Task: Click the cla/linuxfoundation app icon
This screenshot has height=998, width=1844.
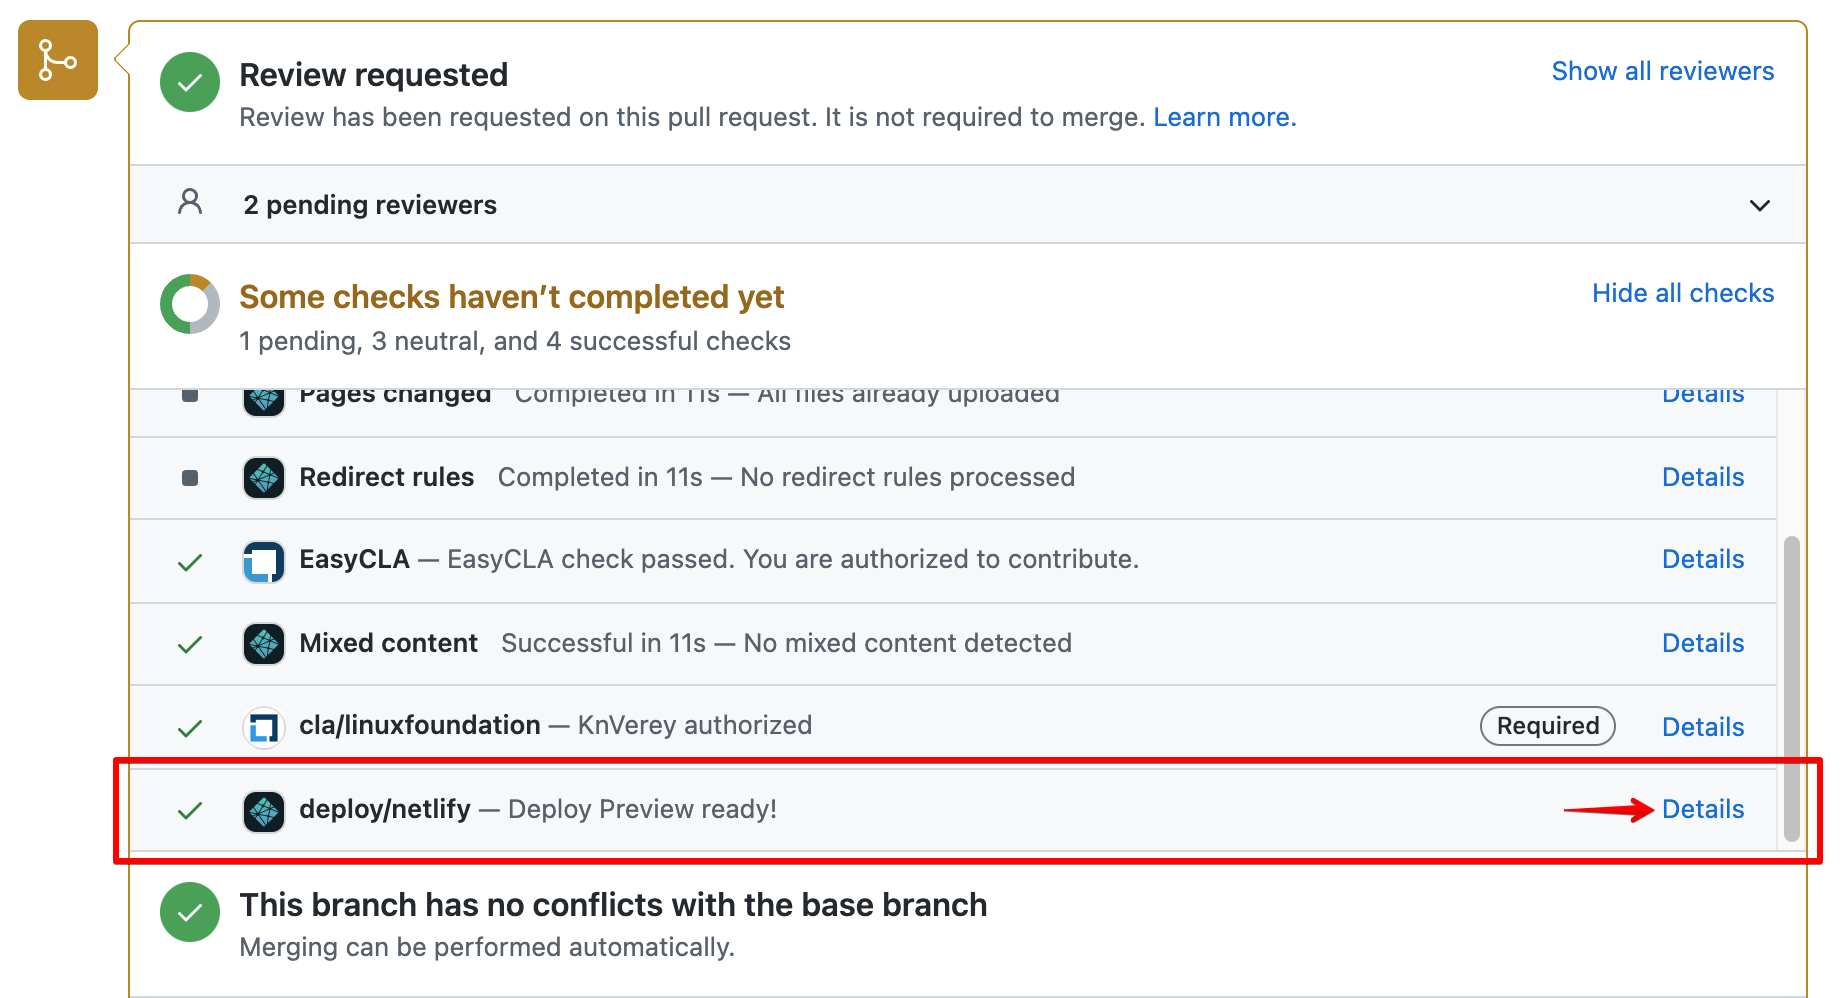Action: [x=263, y=726]
